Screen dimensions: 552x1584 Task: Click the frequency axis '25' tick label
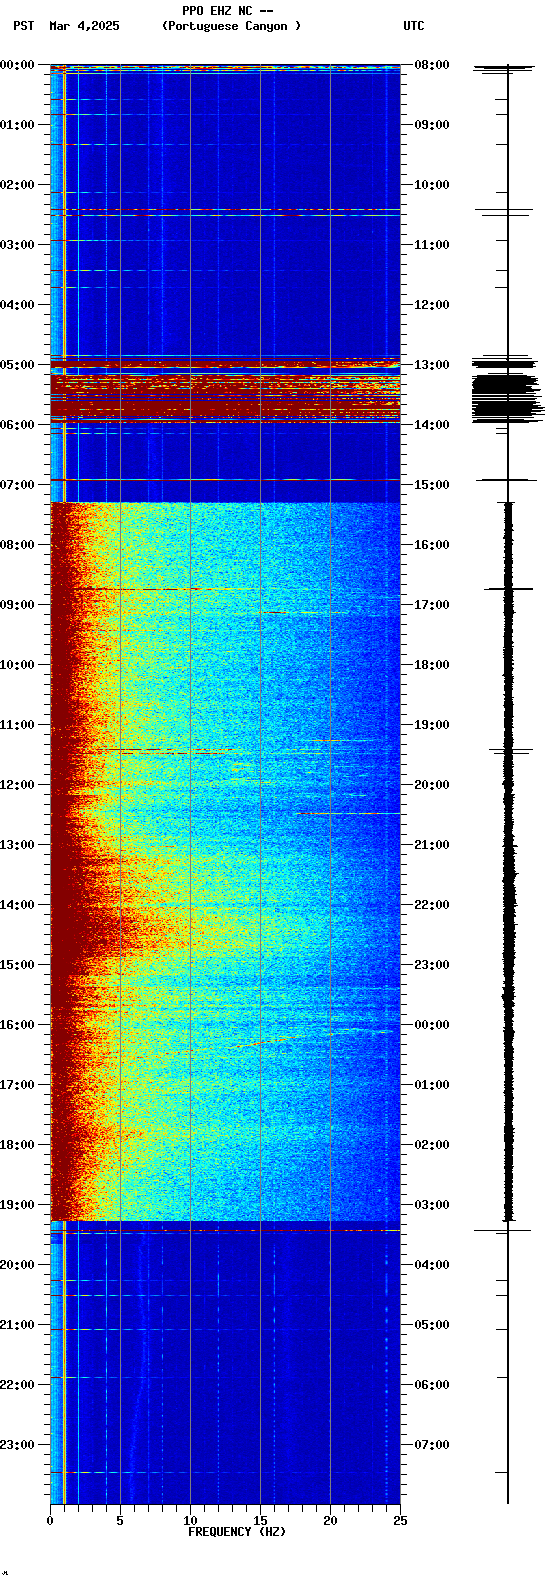400,1521
